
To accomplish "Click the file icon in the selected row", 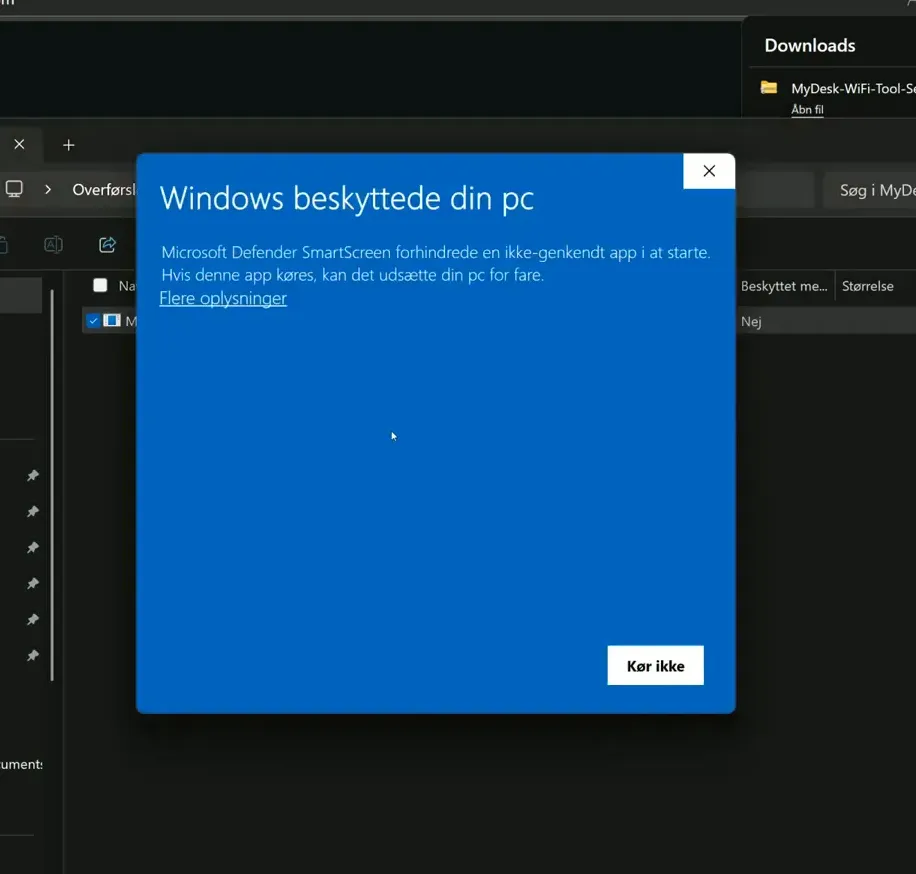I will (x=112, y=320).
